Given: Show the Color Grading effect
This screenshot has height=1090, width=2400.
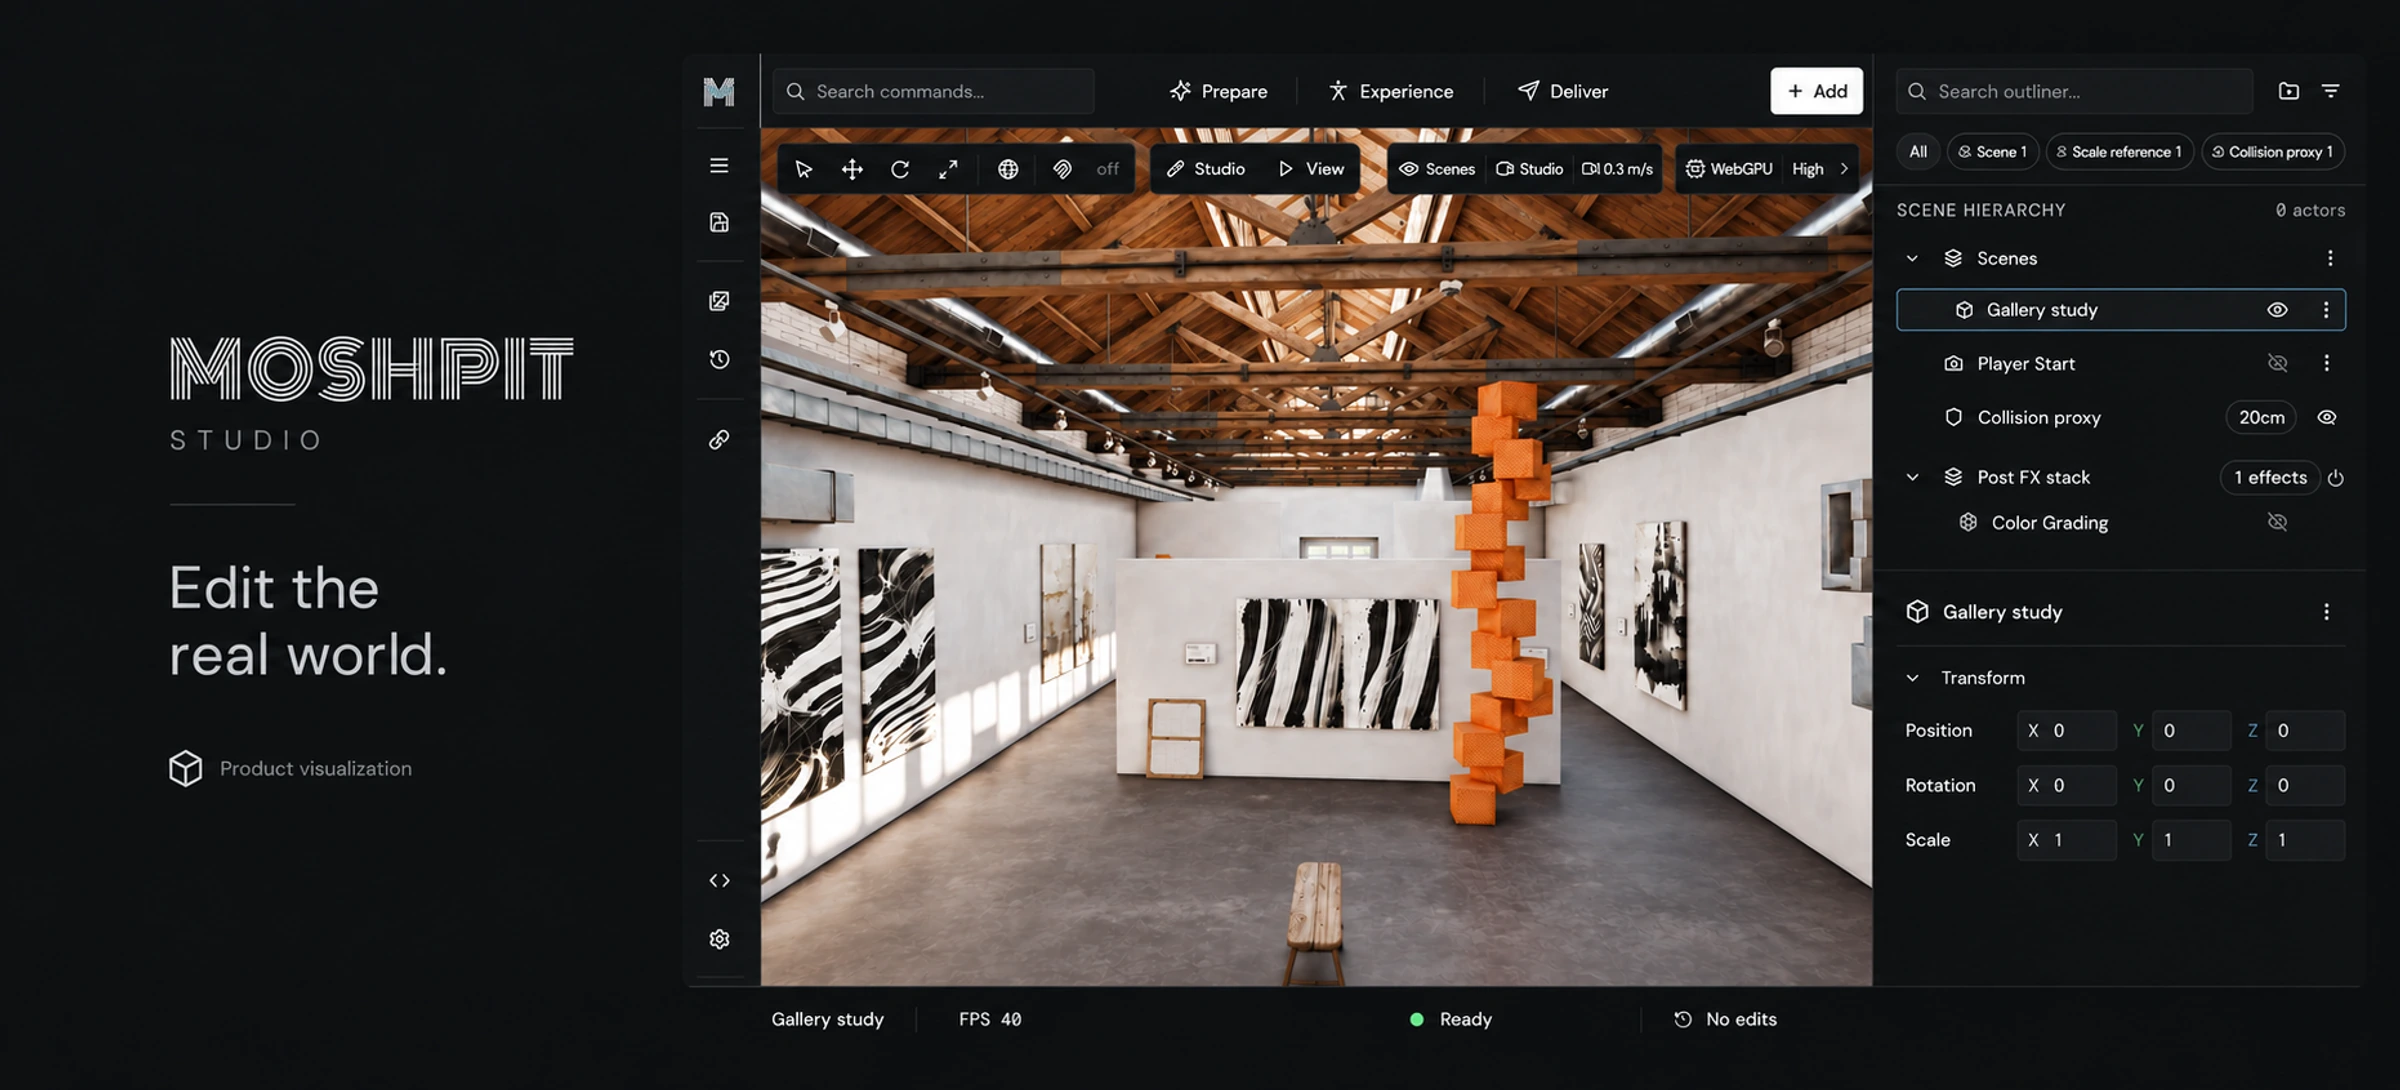Looking at the screenshot, I should click(2277, 522).
